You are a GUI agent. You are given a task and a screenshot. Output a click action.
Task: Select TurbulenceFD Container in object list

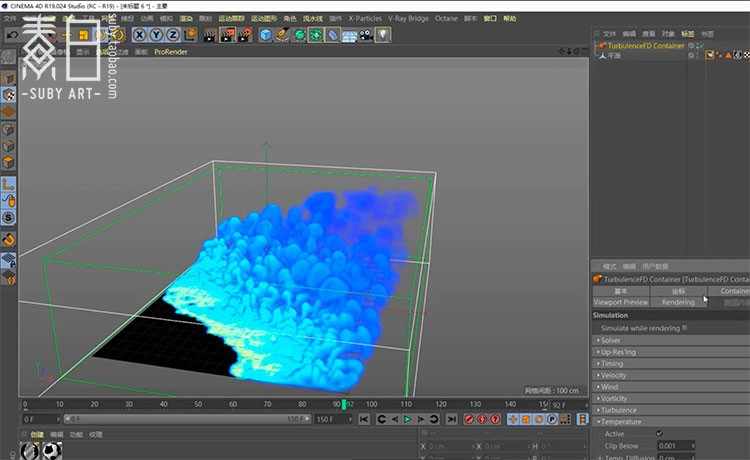(x=646, y=46)
